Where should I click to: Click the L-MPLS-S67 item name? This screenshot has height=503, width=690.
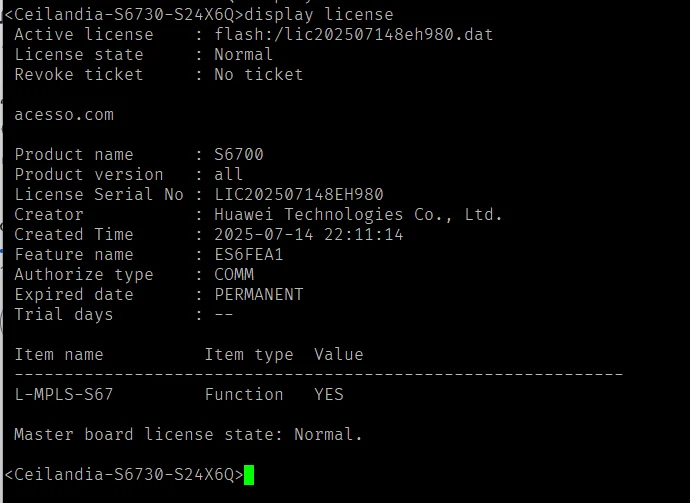[64, 394]
